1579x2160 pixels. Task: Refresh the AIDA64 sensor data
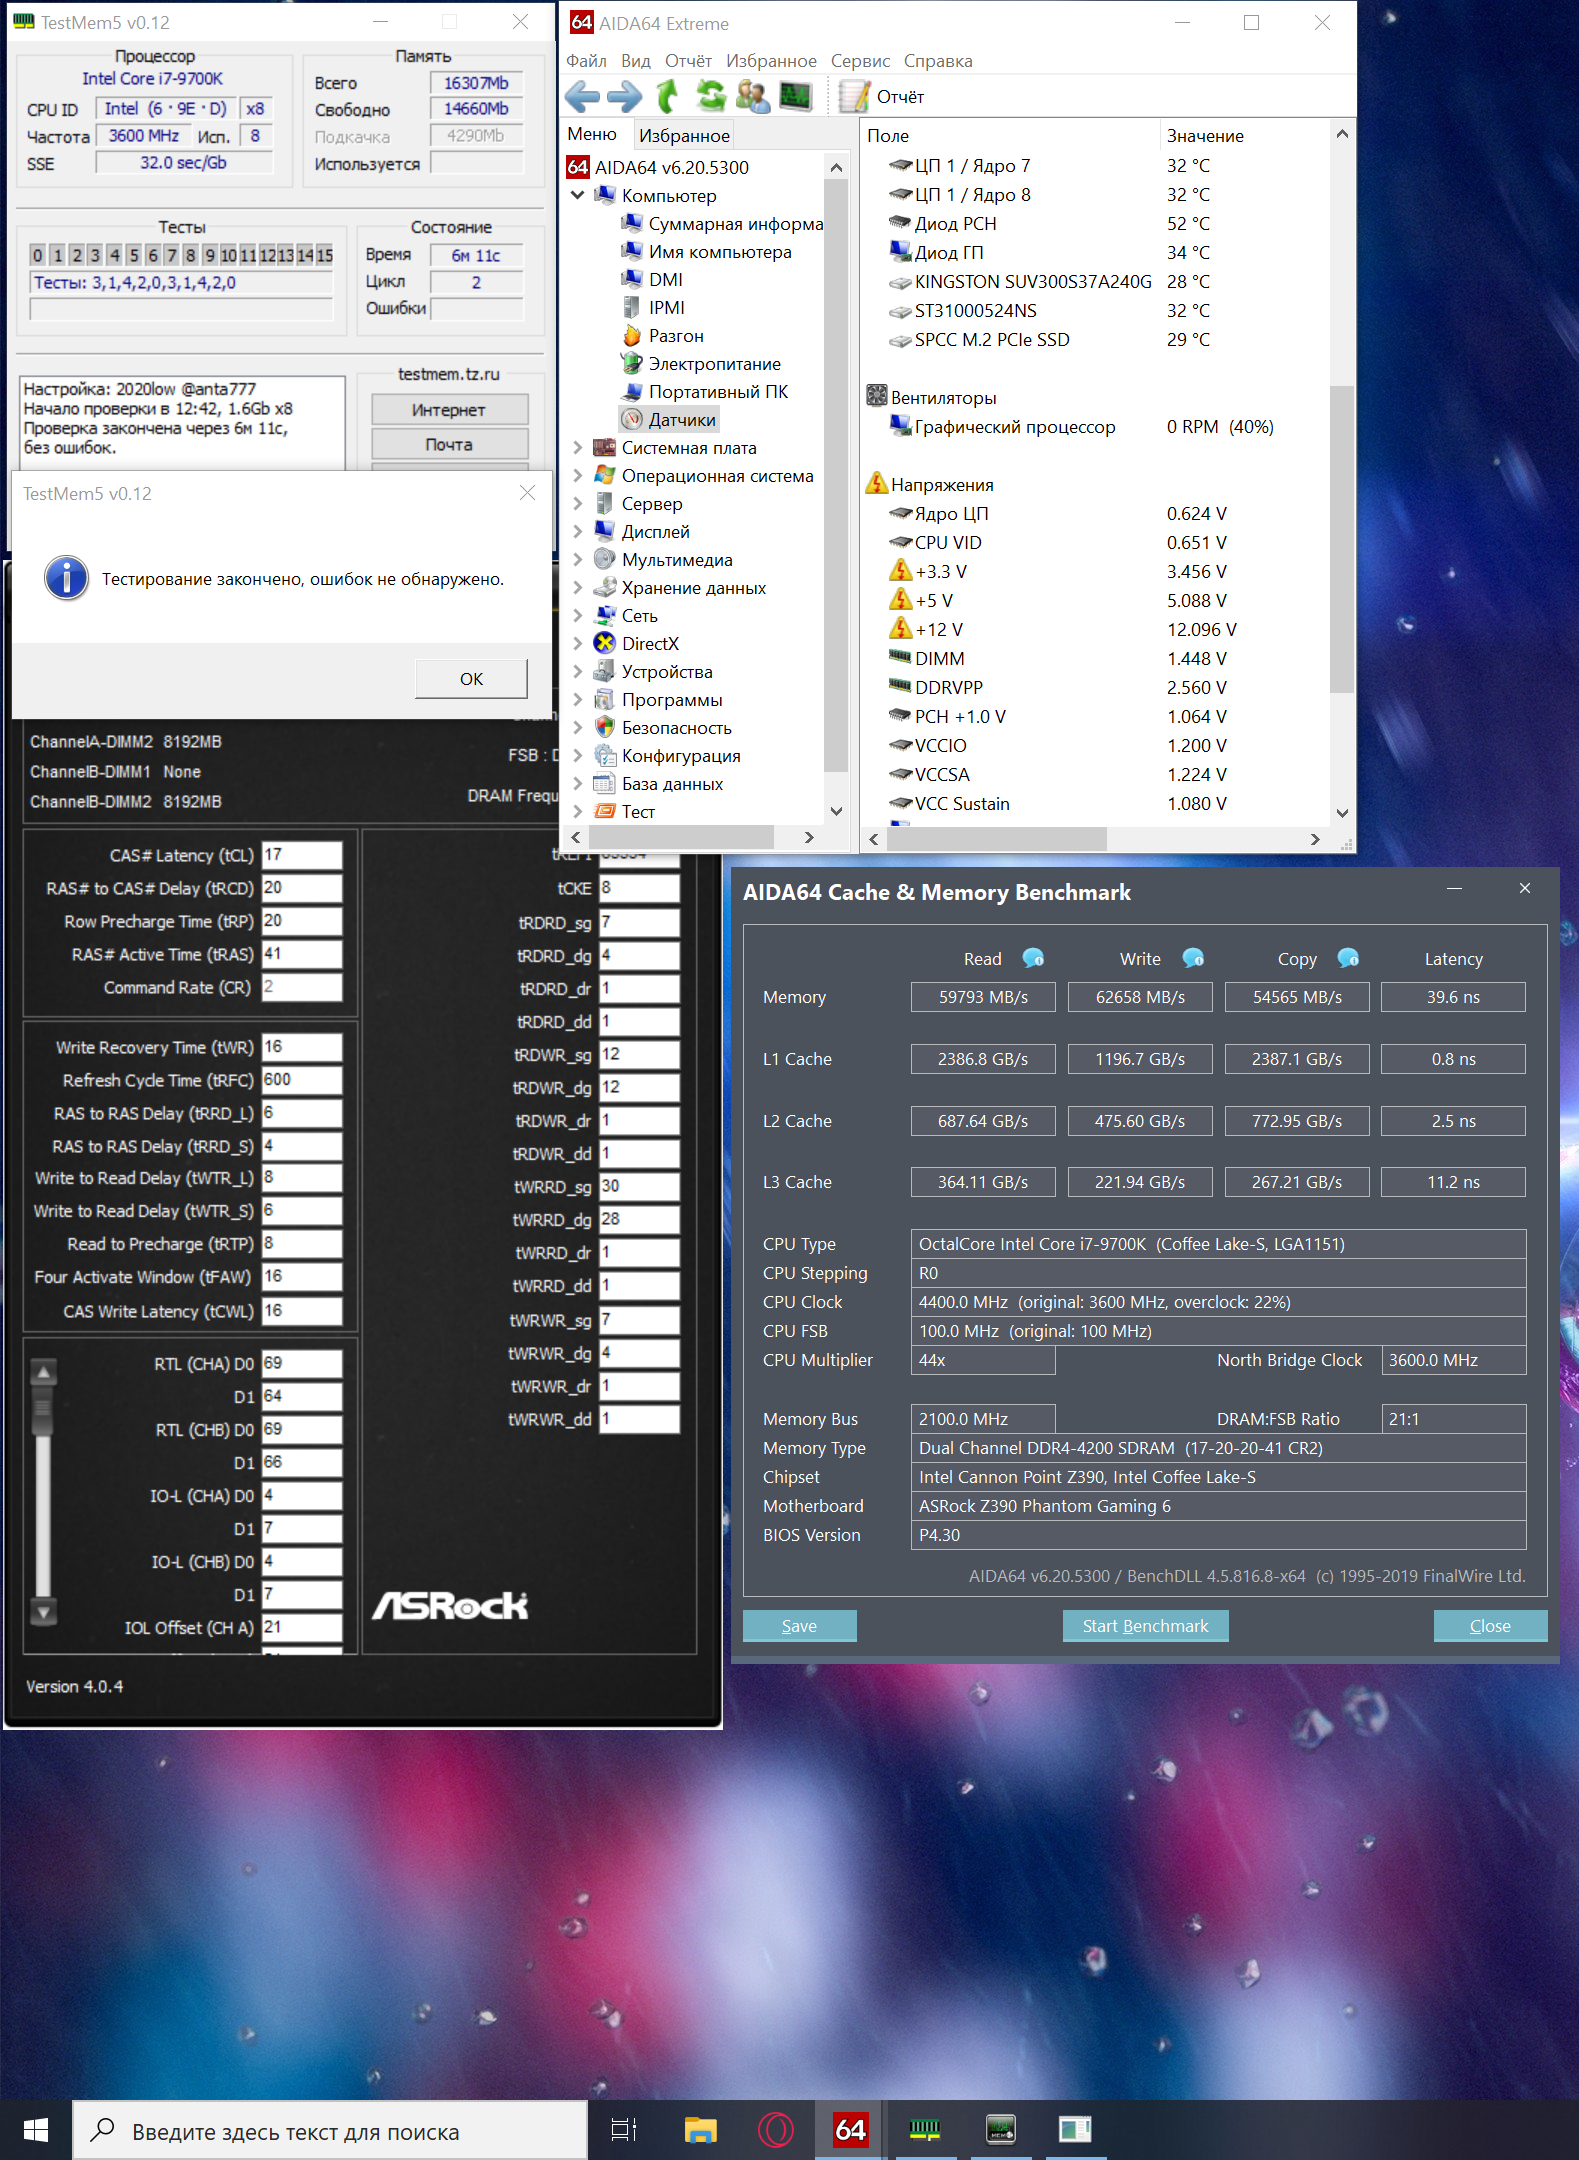pos(711,97)
